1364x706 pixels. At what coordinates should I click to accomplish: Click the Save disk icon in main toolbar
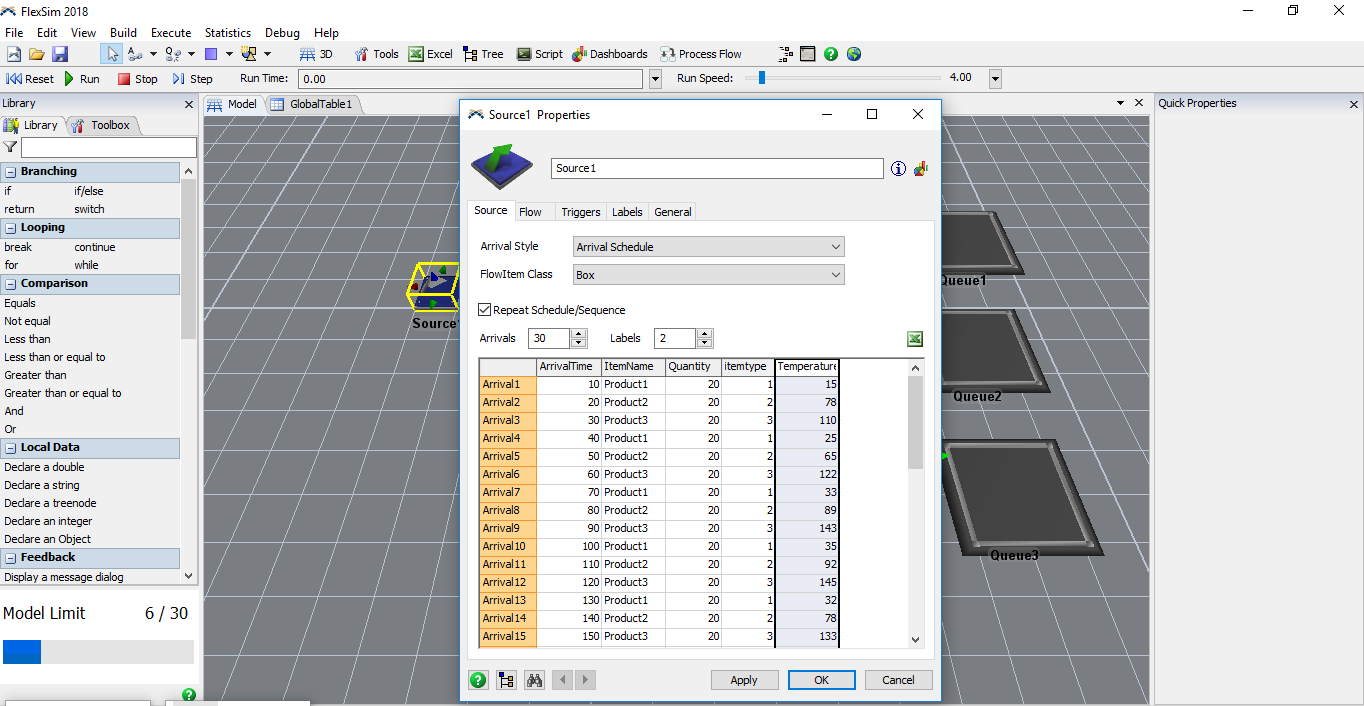[60, 54]
